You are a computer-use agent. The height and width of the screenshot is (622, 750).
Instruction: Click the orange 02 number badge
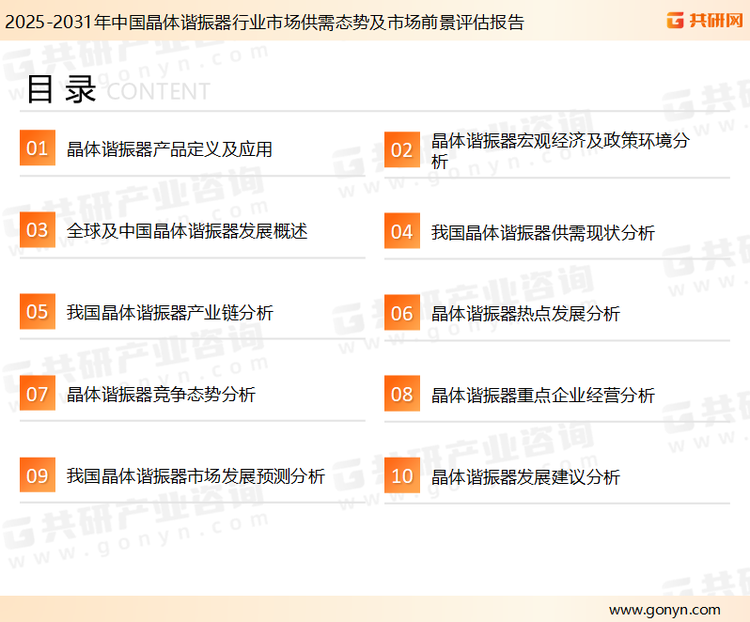coord(402,150)
